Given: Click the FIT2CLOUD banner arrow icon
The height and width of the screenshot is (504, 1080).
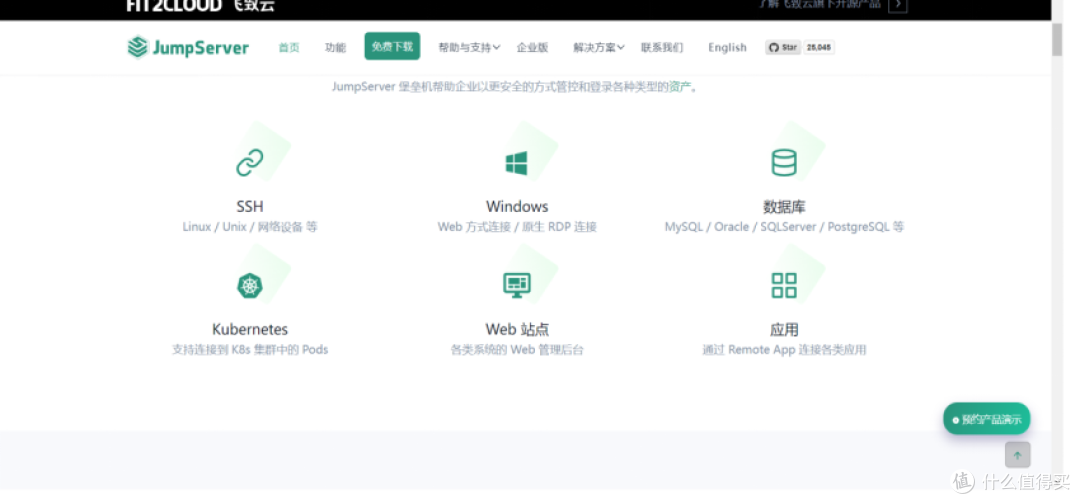Looking at the screenshot, I should click(x=897, y=5).
